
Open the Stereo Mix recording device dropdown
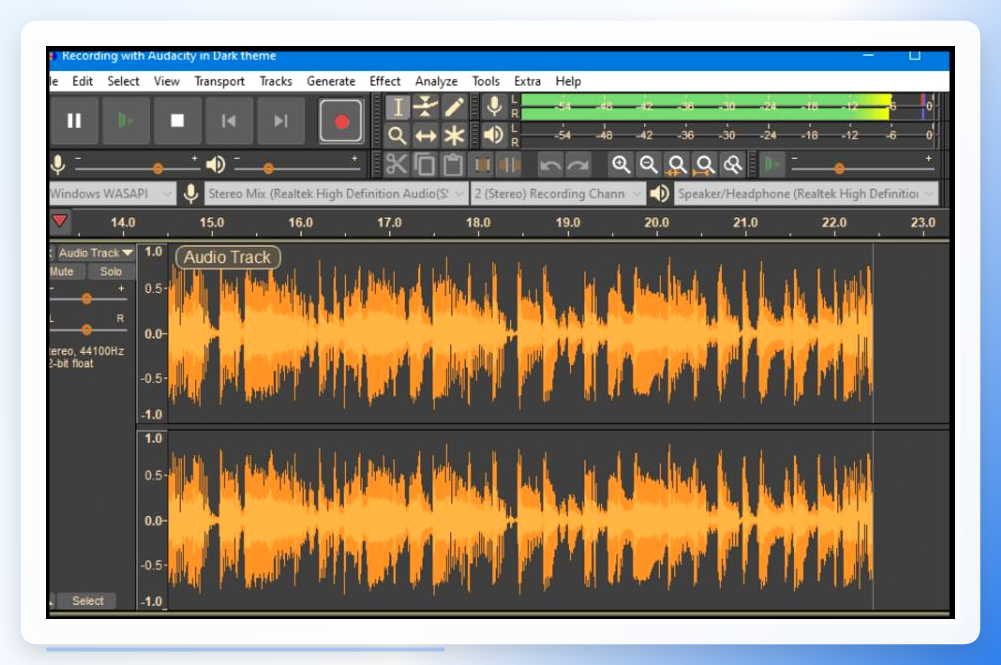click(335, 193)
